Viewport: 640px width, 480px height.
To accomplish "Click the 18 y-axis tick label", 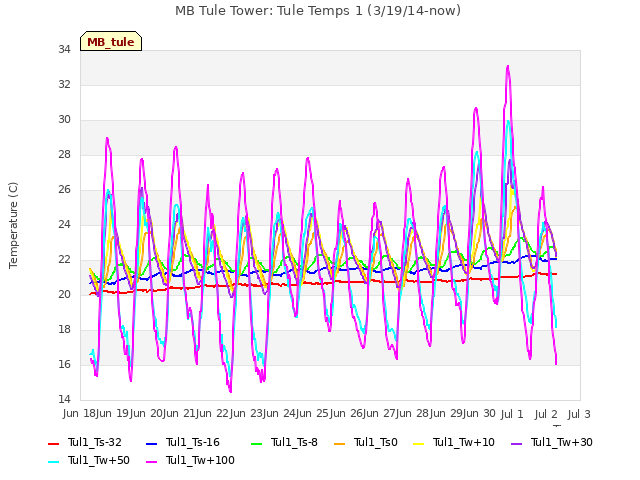I will tap(64, 330).
